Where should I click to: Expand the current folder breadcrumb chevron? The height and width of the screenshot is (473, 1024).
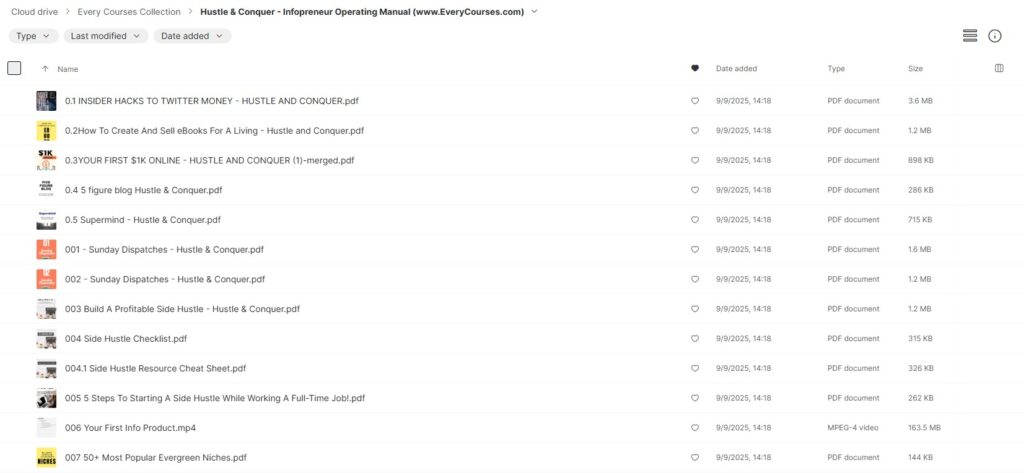(535, 12)
